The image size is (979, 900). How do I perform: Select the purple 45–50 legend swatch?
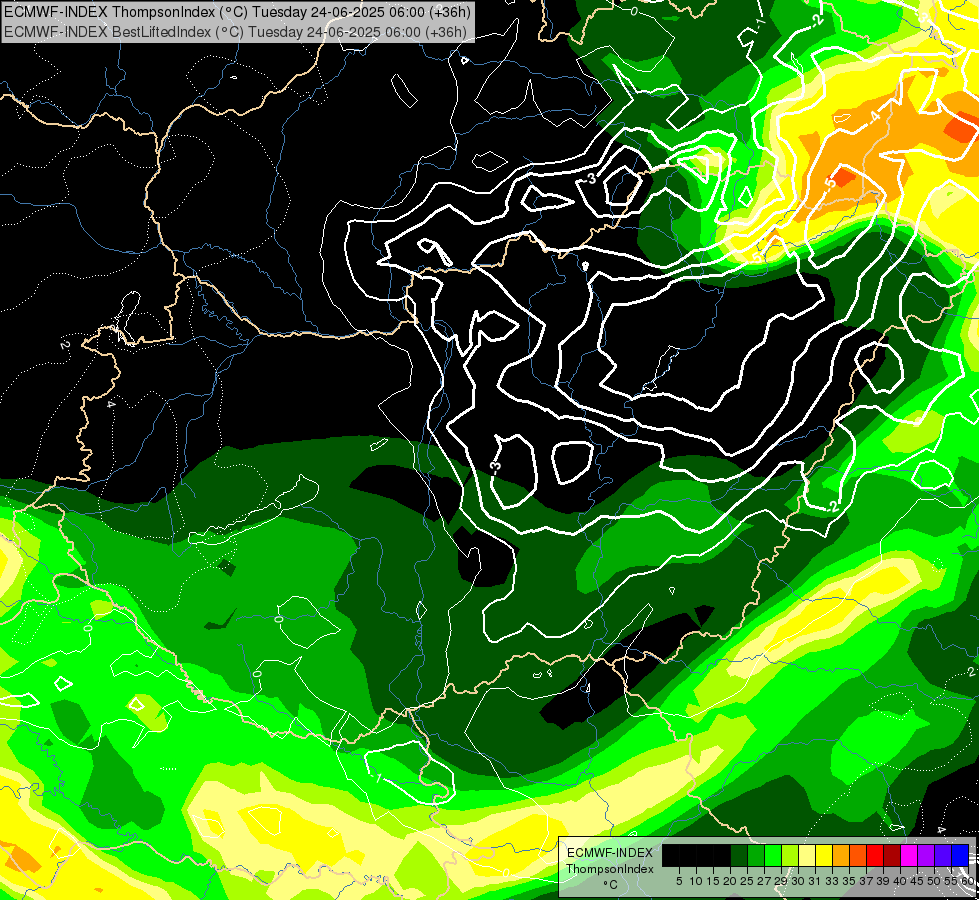[926, 855]
